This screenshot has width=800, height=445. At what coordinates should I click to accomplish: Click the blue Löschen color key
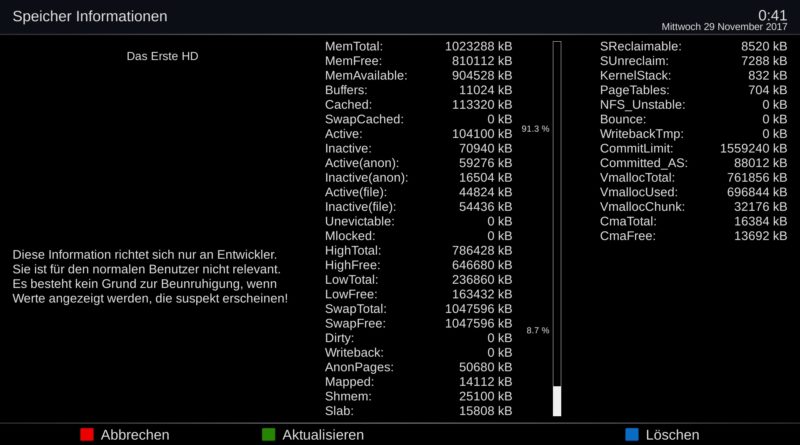632,434
